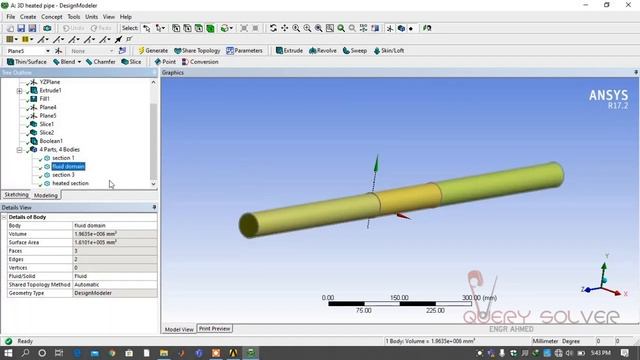Select the section 1 body
This screenshot has height=360, width=640.
(x=63, y=158)
